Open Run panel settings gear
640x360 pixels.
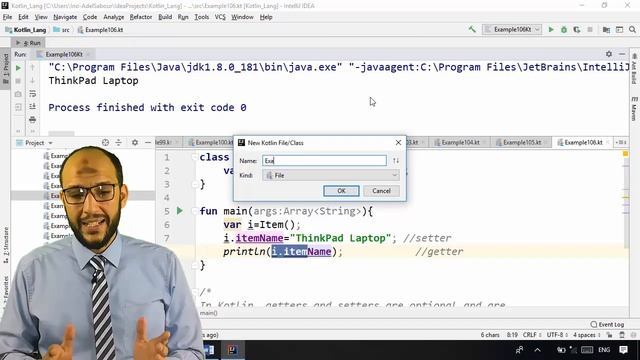point(609,54)
